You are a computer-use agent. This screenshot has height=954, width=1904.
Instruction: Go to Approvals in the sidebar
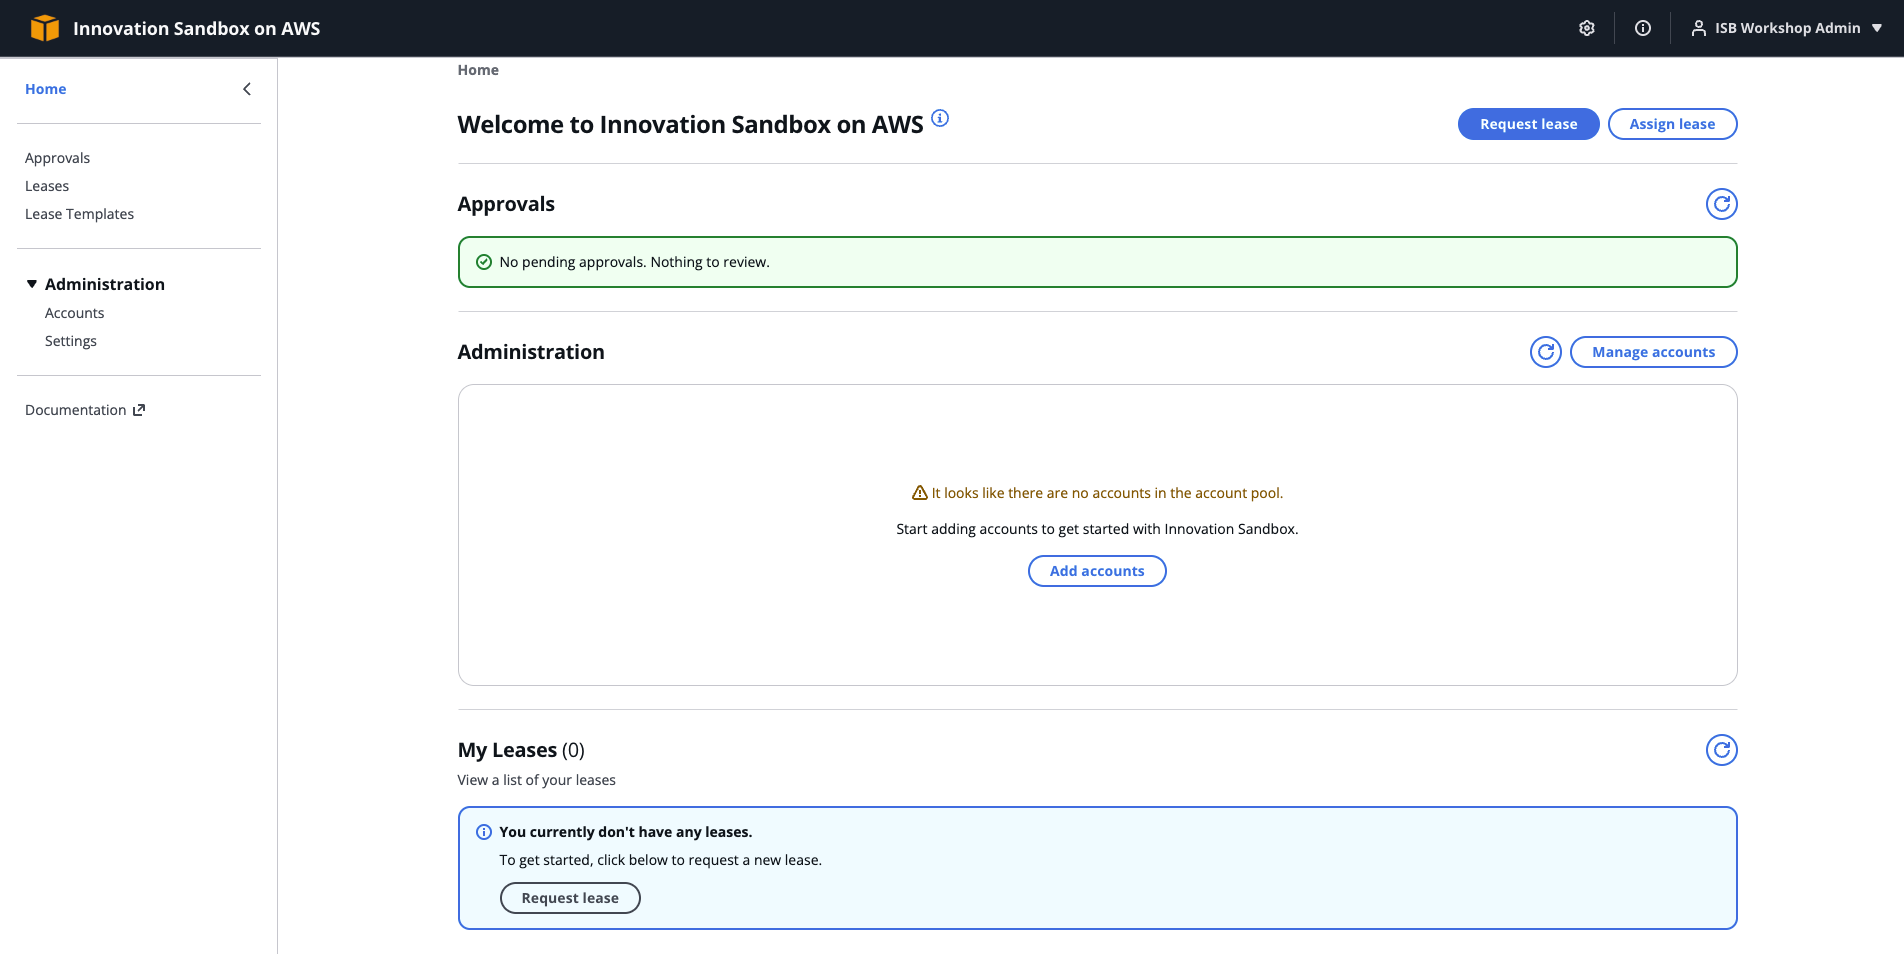57,158
